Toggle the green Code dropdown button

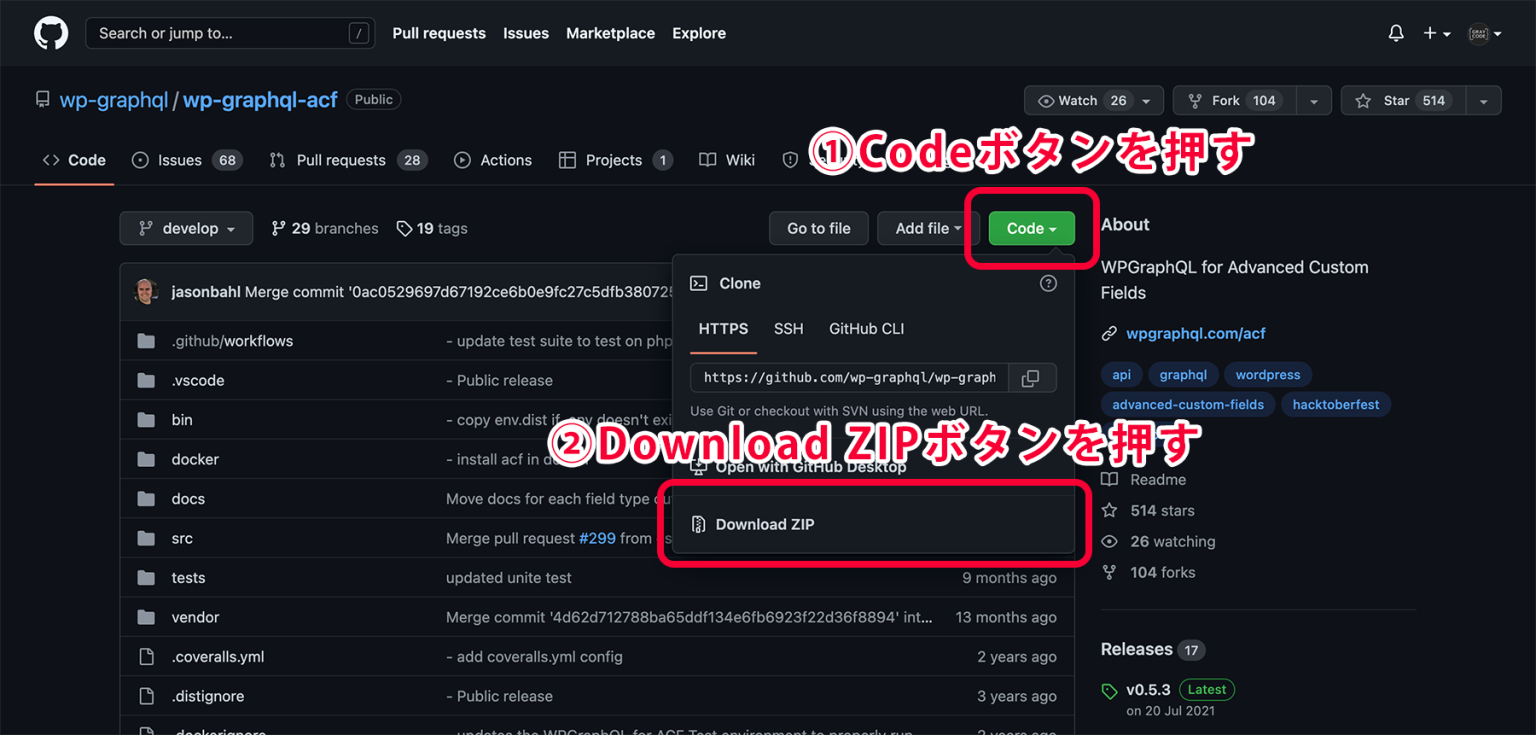[x=1031, y=228]
